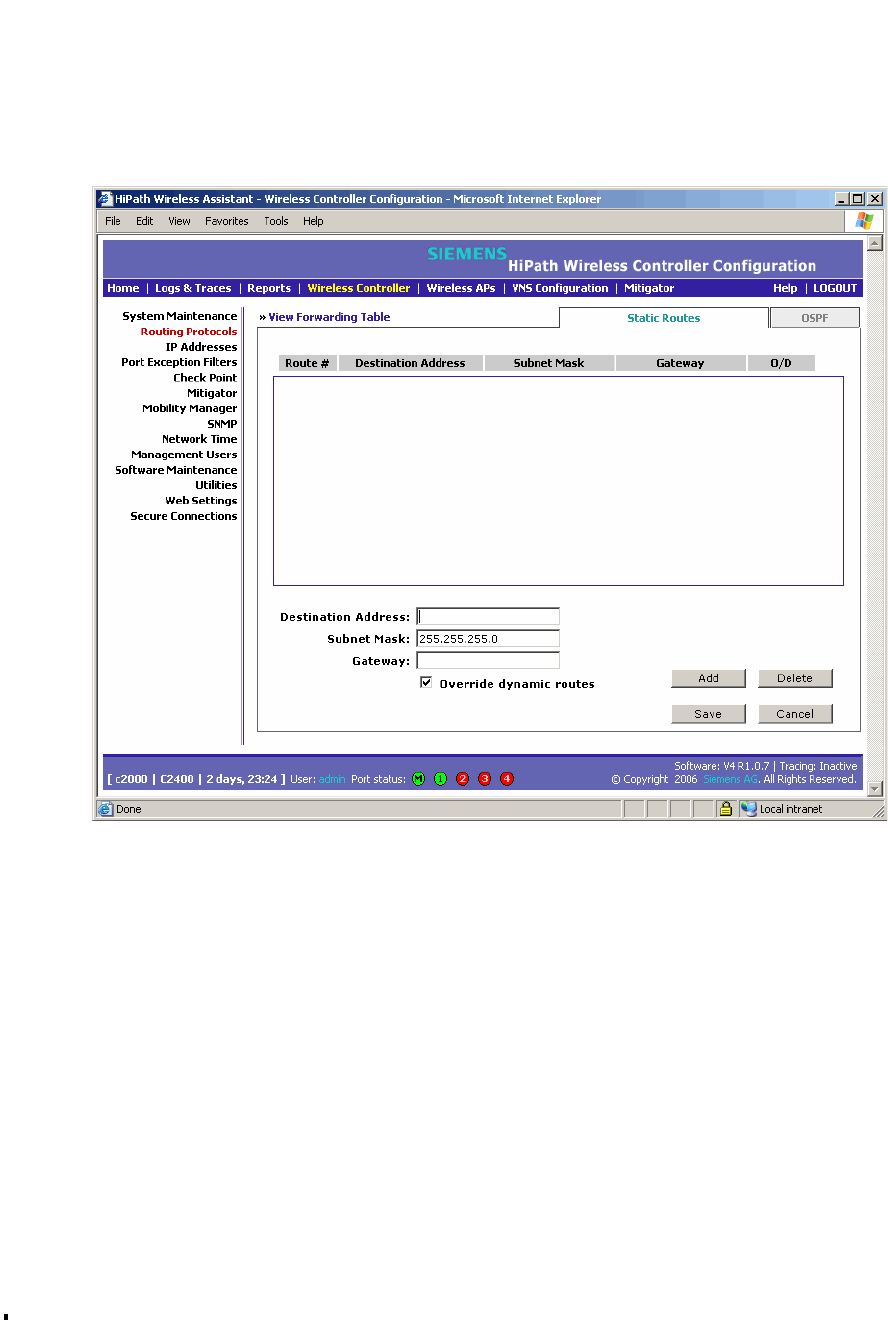Screen dimensions: 888x1320
Task: Click the Route # column header
Action: click(x=308, y=363)
